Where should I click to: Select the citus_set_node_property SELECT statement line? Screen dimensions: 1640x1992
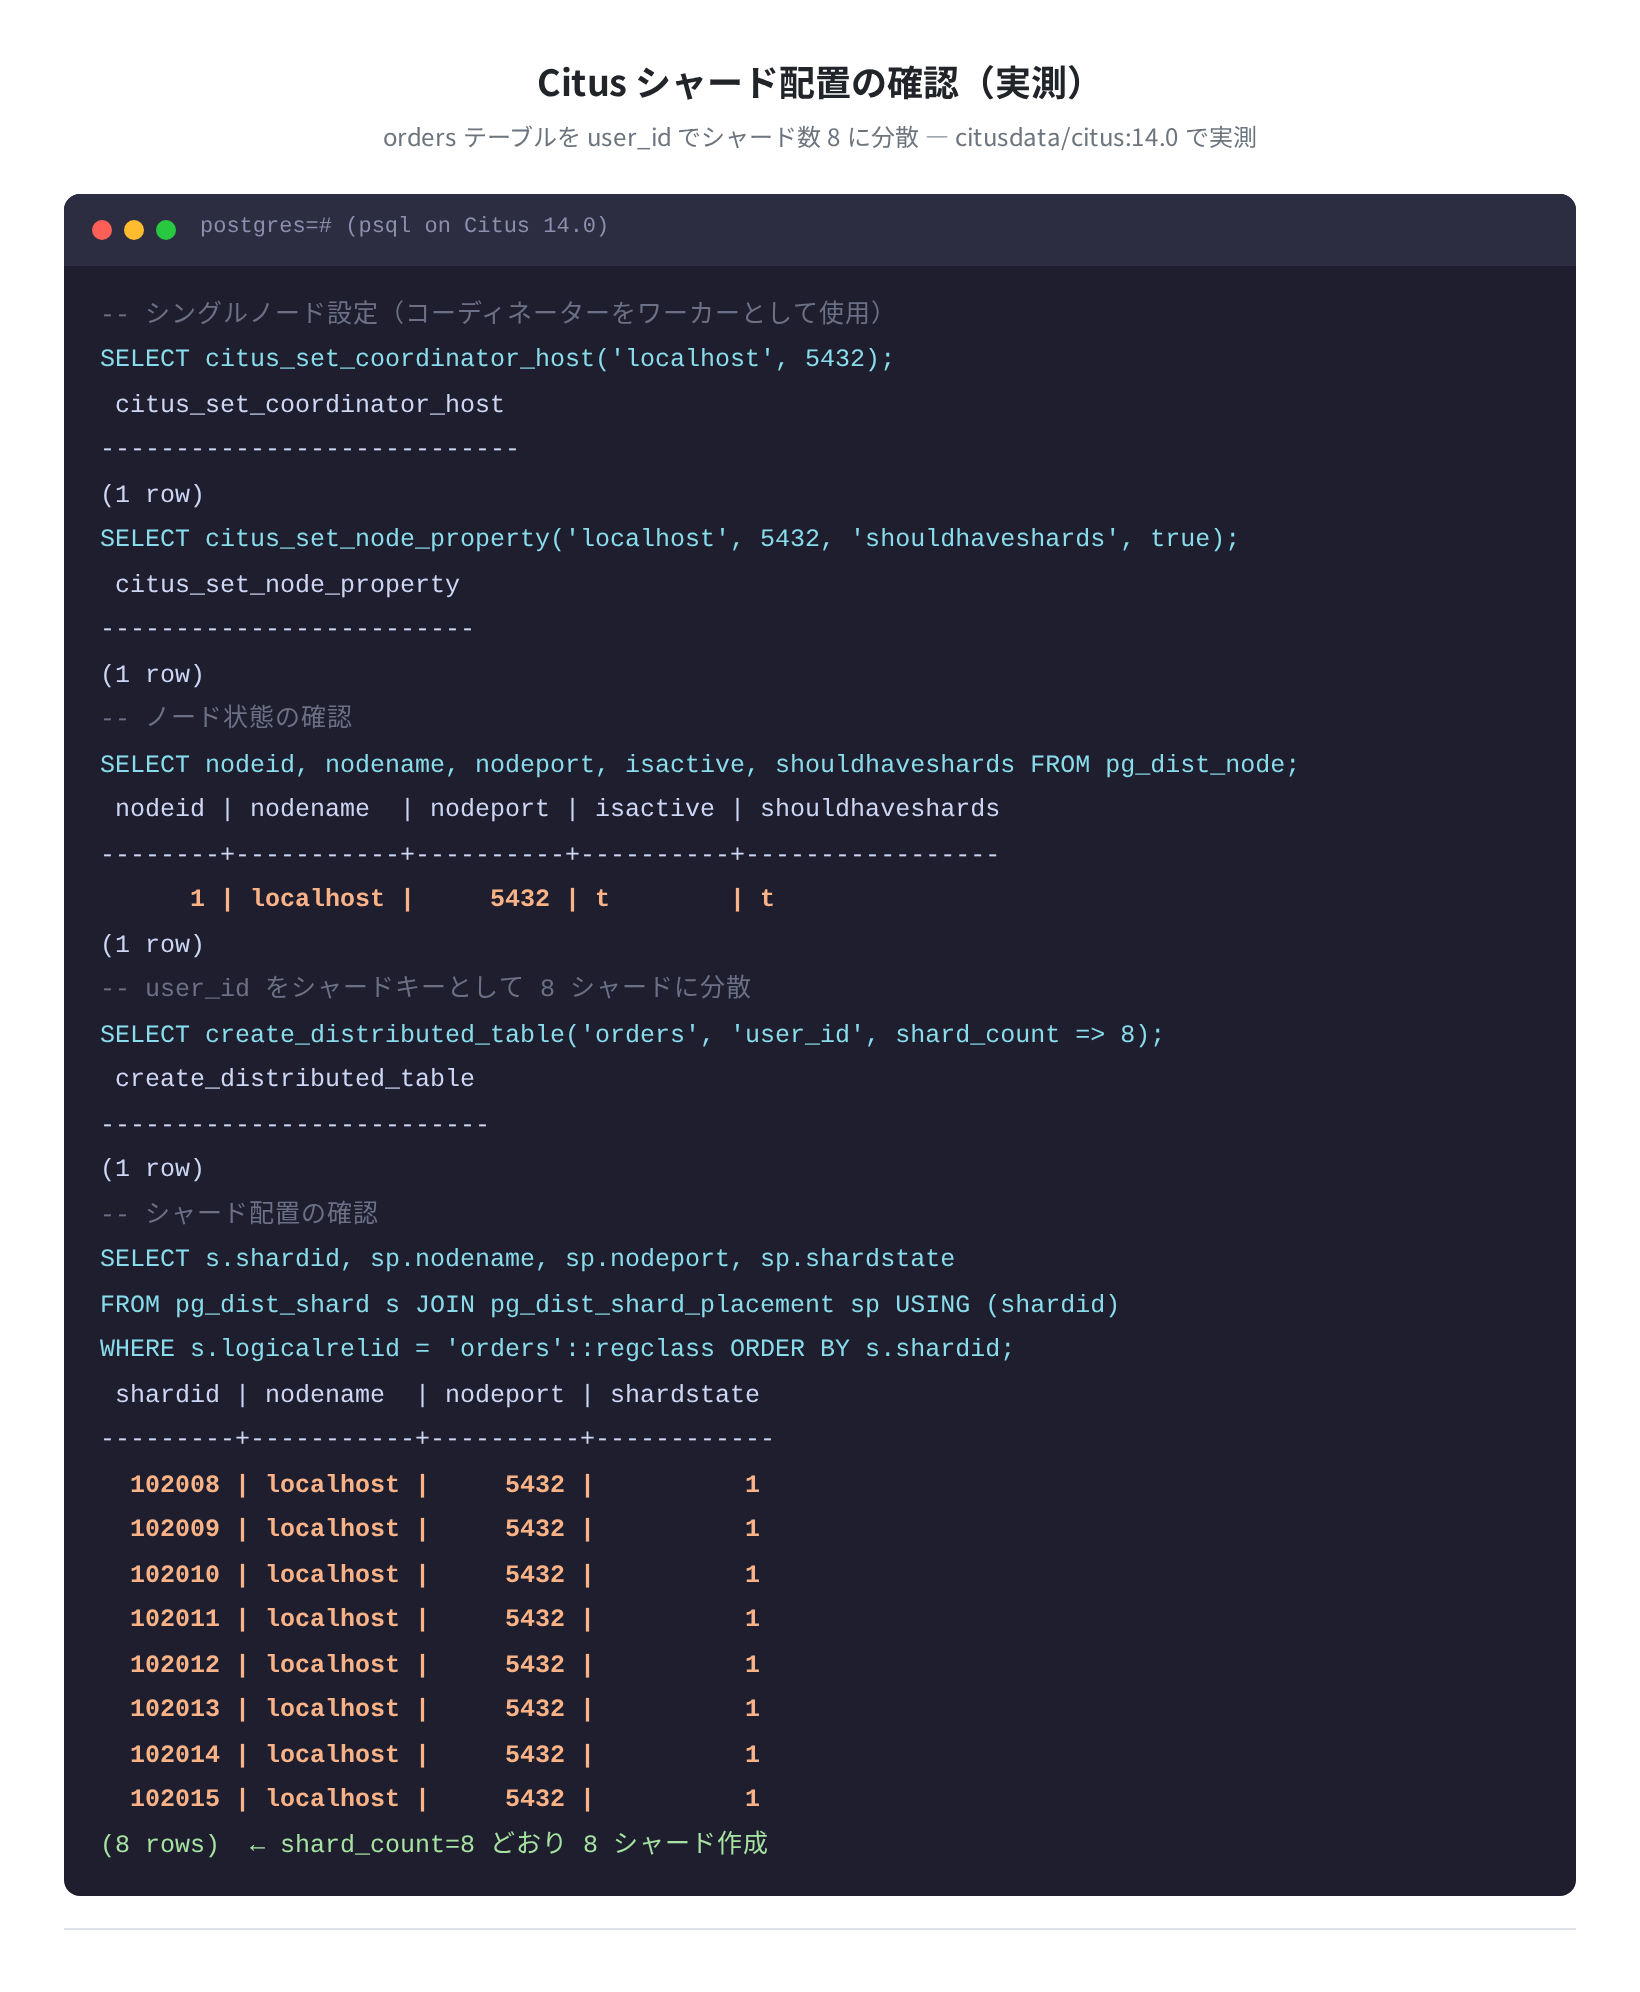669,539
